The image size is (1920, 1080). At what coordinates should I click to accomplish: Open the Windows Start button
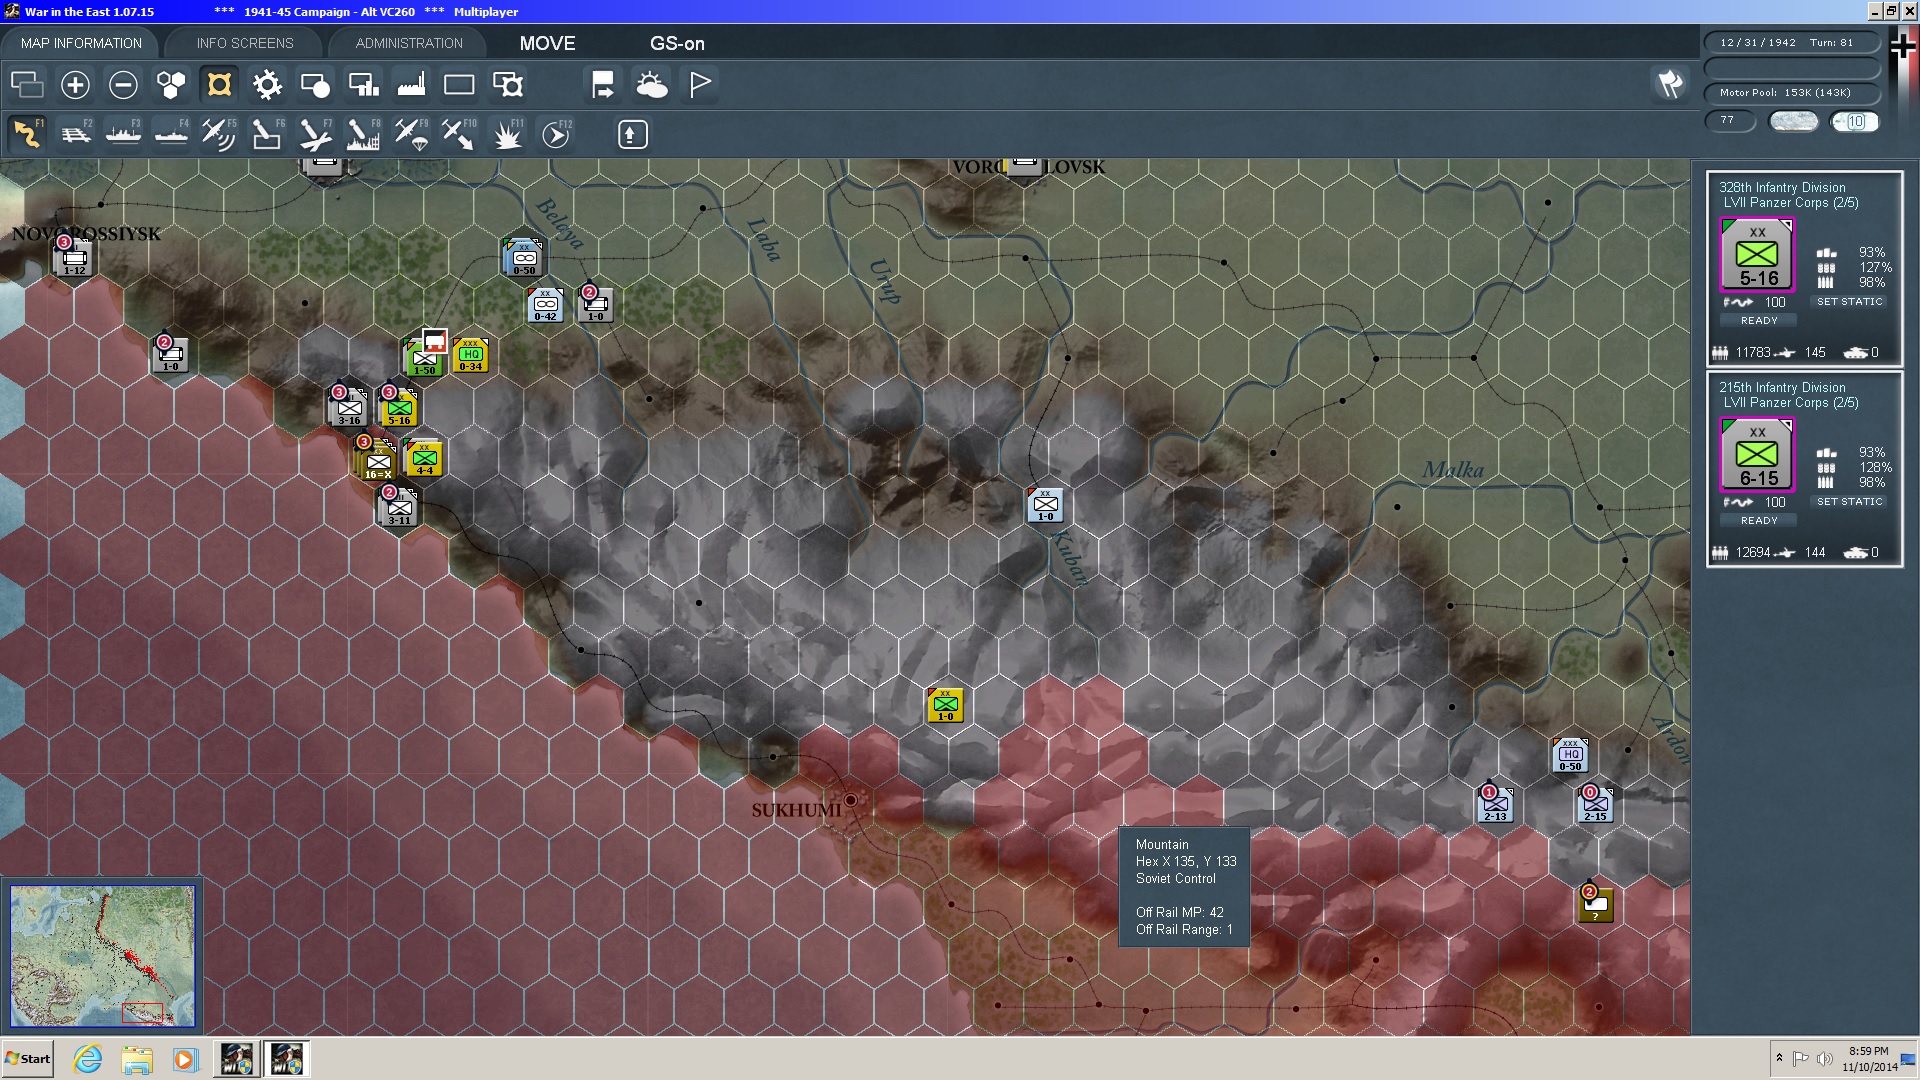[28, 1059]
